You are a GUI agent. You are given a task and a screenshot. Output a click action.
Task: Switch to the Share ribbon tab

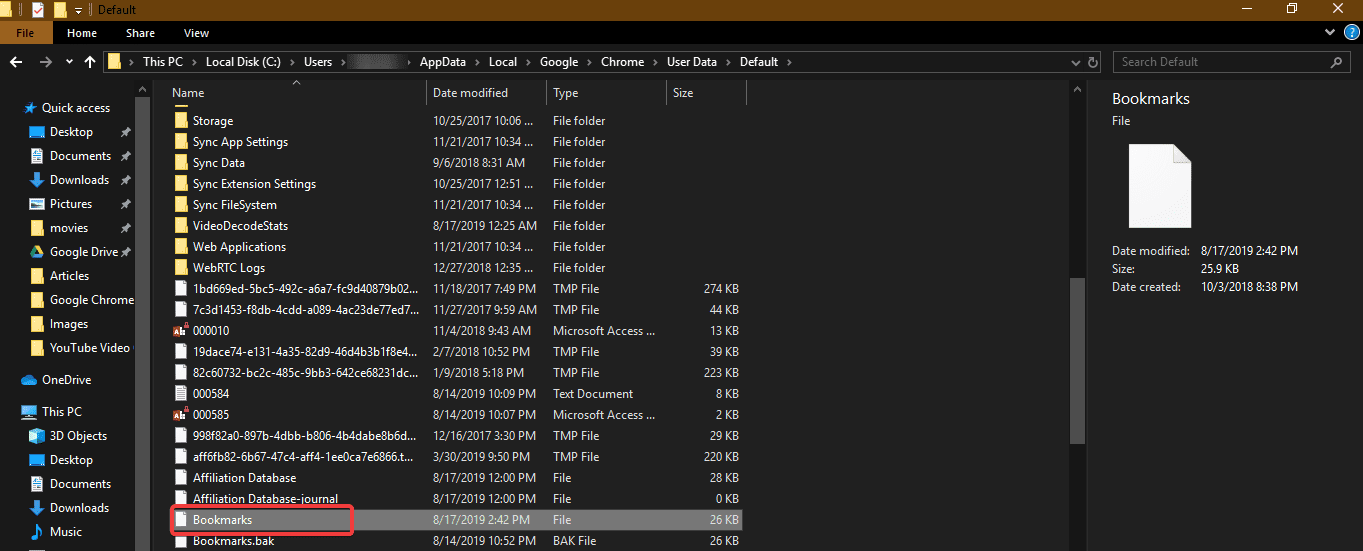tap(140, 33)
